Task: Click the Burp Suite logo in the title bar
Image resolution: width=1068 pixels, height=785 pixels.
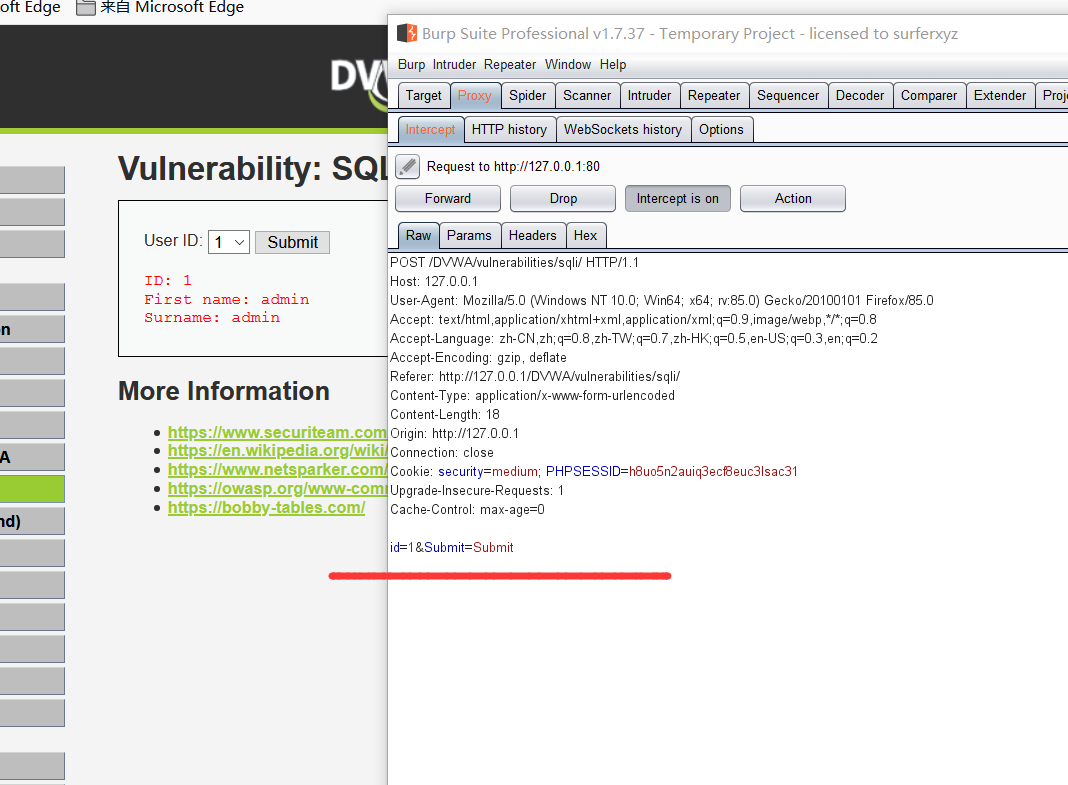Action: point(406,33)
